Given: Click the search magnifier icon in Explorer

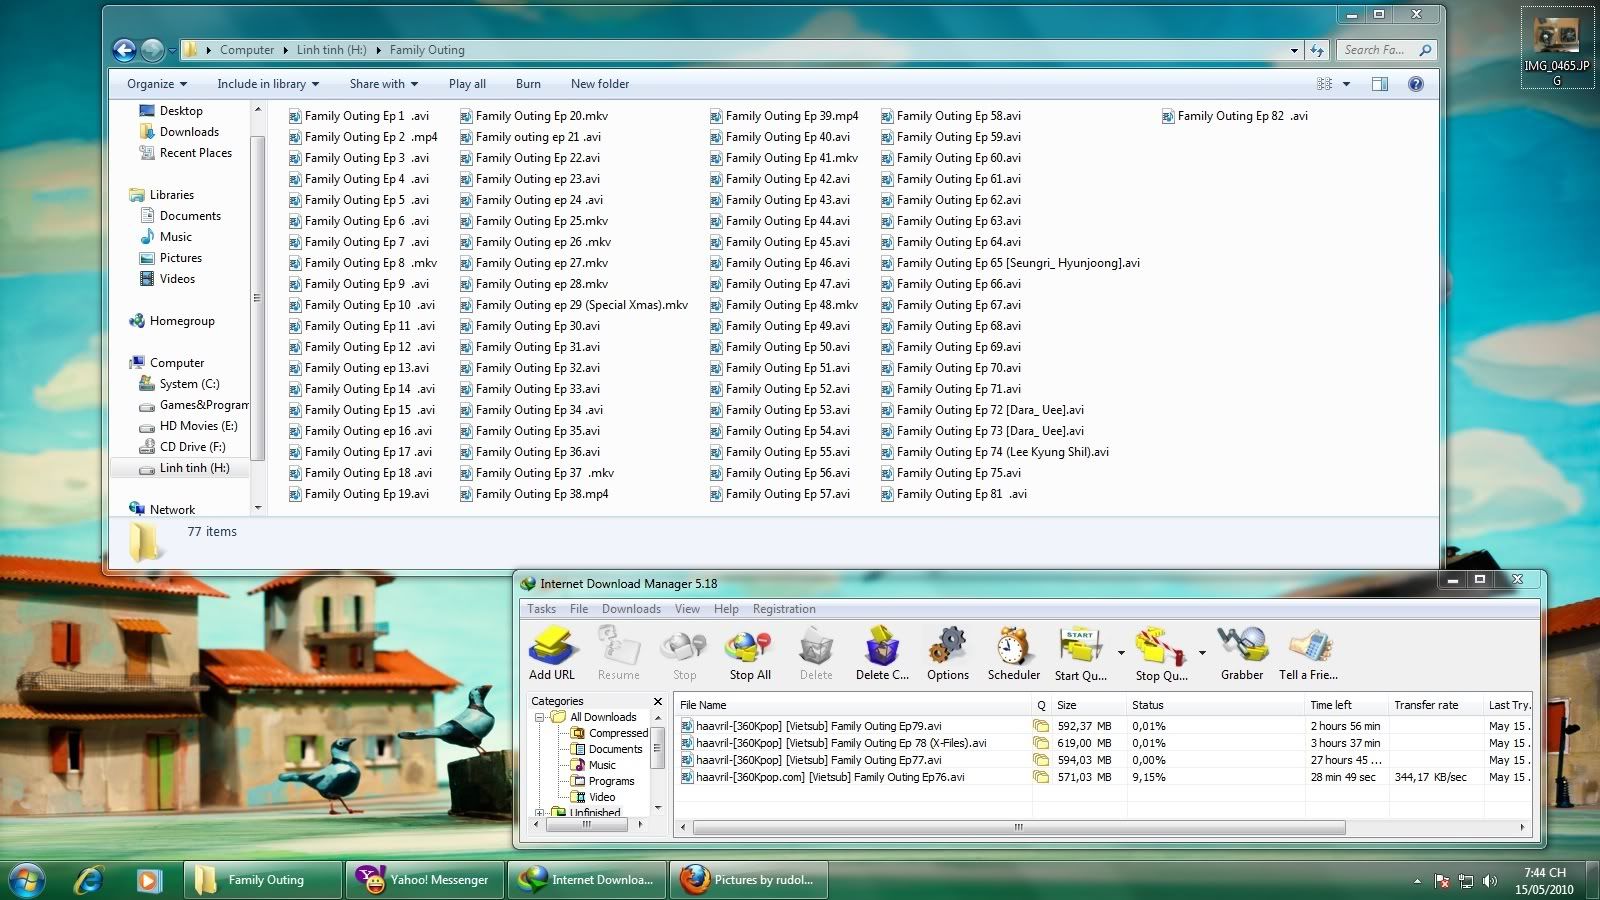Looking at the screenshot, I should pyautogui.click(x=1425, y=50).
